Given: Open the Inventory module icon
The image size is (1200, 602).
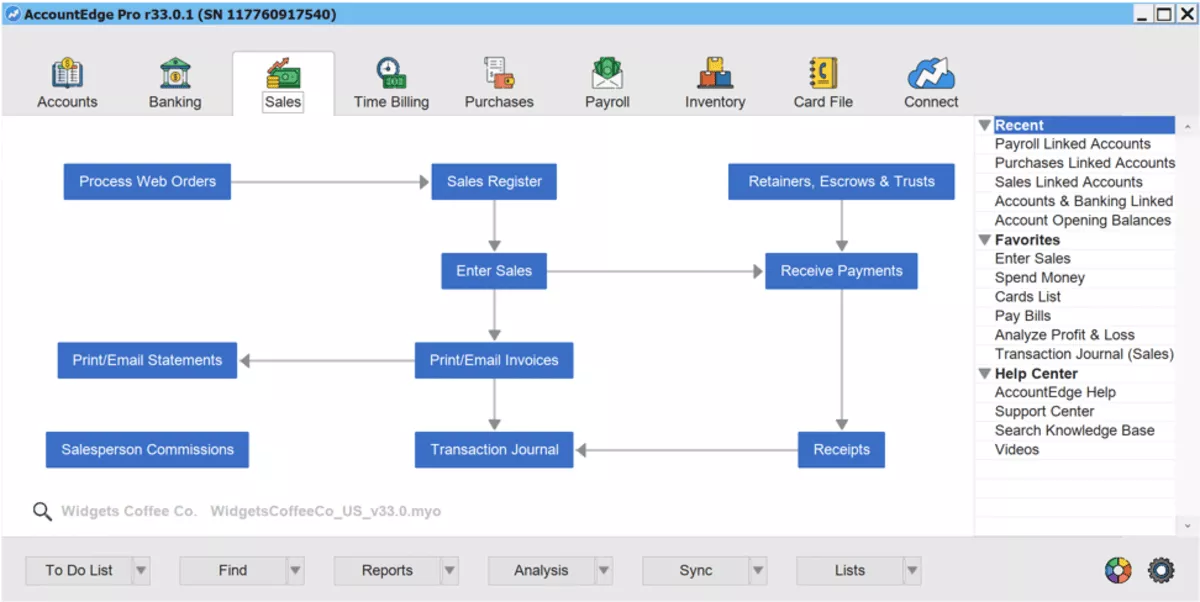Looking at the screenshot, I should (715, 80).
